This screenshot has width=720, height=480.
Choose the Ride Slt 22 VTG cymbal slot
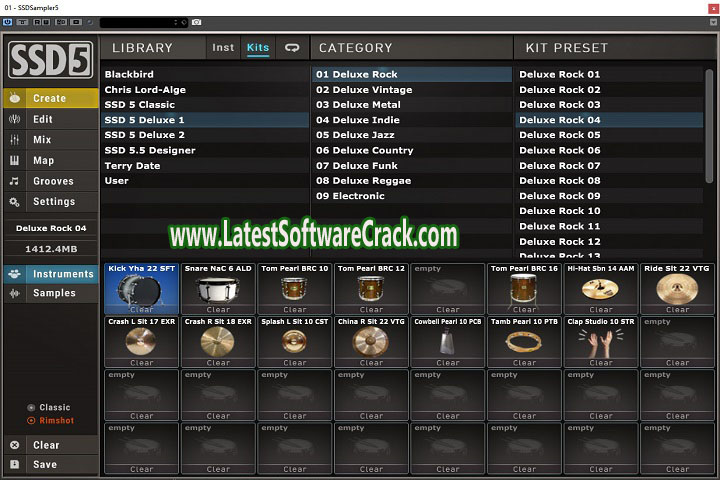click(677, 289)
